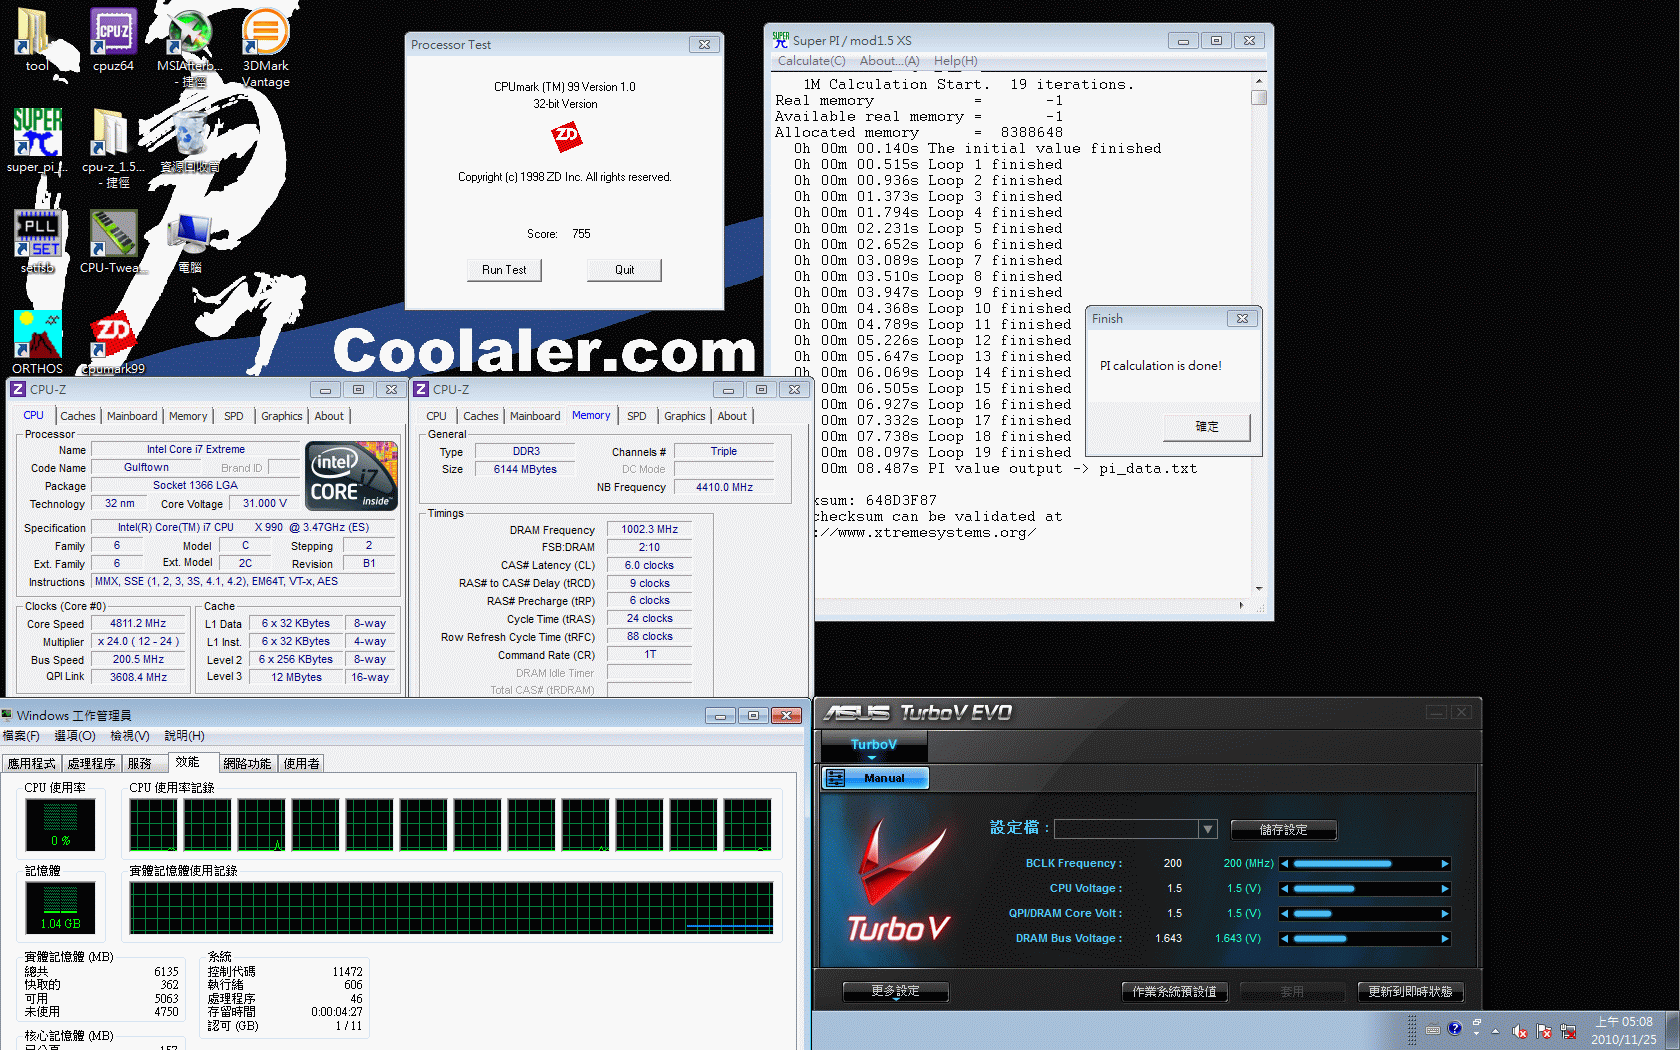Increase CPU Voltage with right arrow

[1445, 889]
